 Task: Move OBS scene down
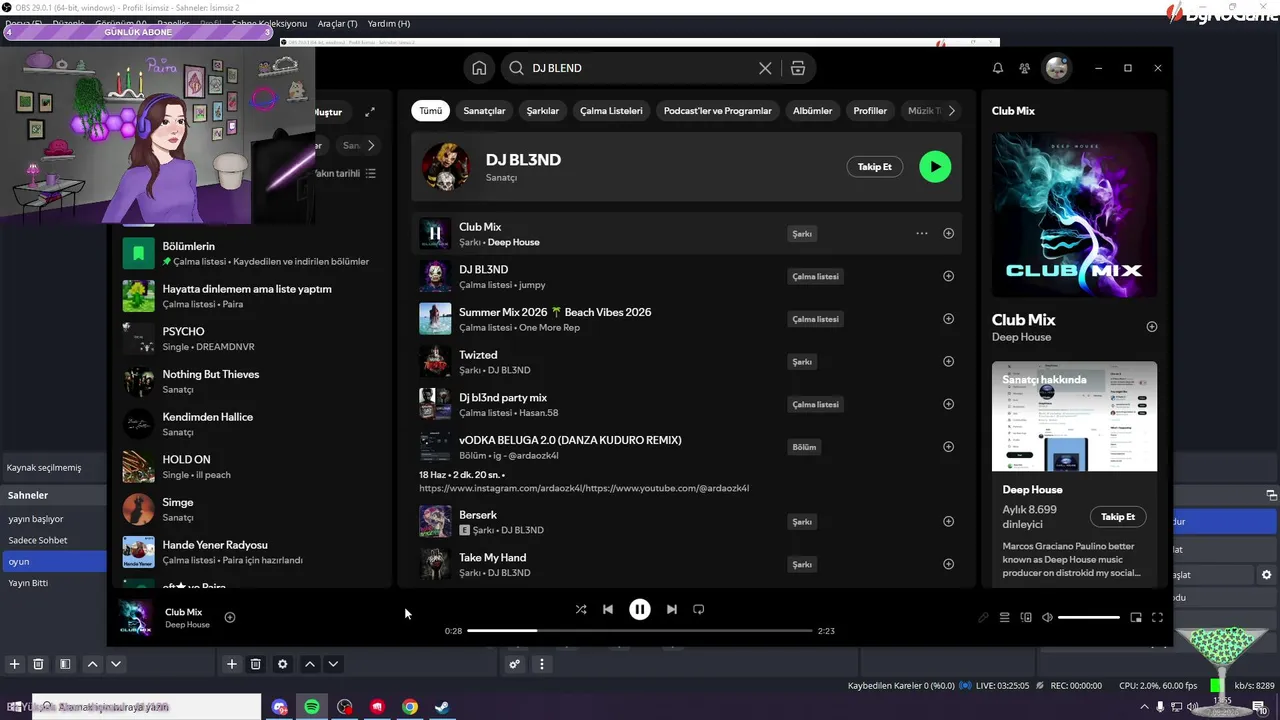click(x=116, y=664)
